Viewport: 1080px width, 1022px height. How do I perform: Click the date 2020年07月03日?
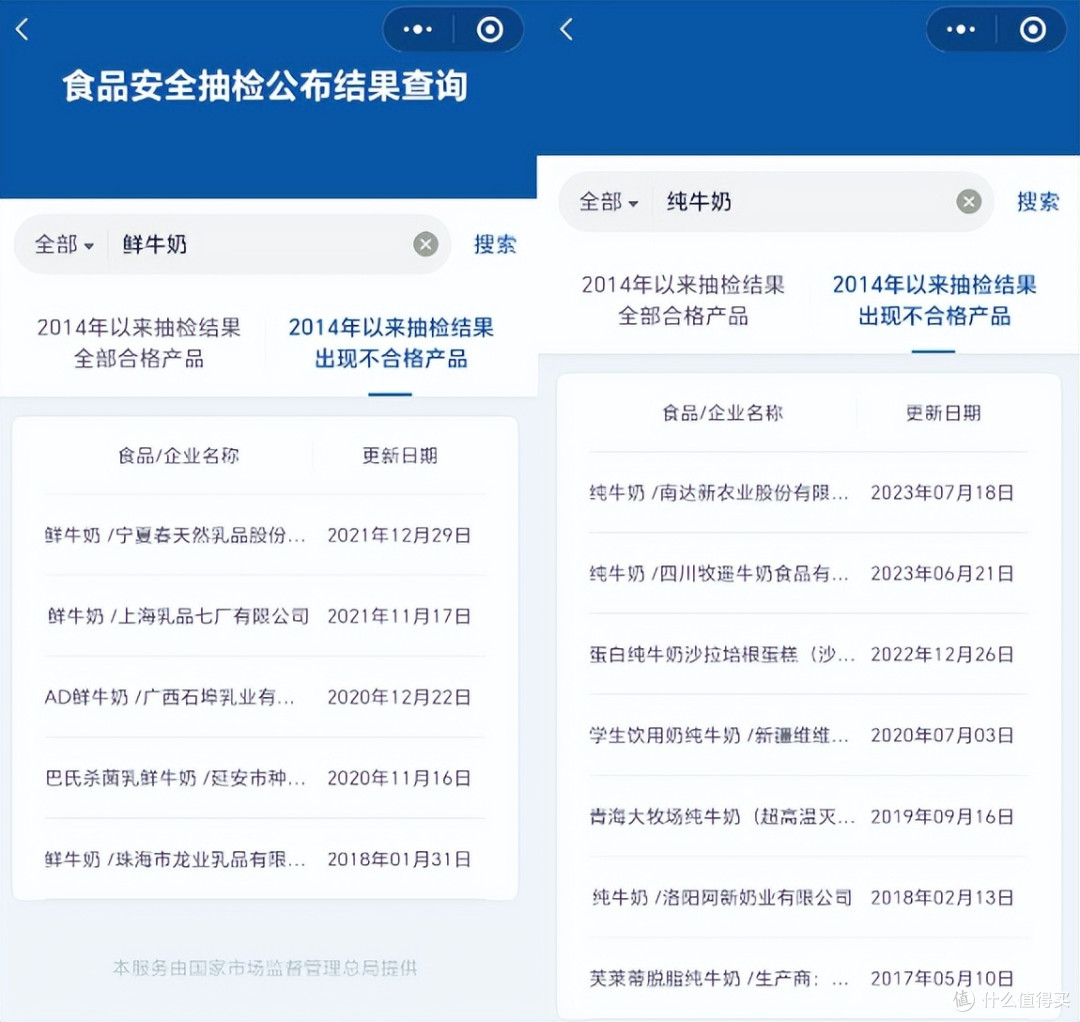942,736
